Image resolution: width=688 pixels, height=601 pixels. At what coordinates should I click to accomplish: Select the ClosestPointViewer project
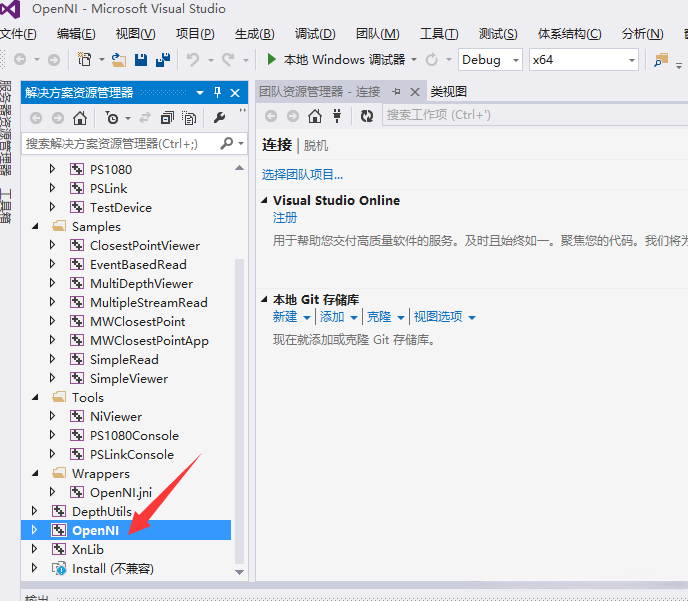(145, 246)
